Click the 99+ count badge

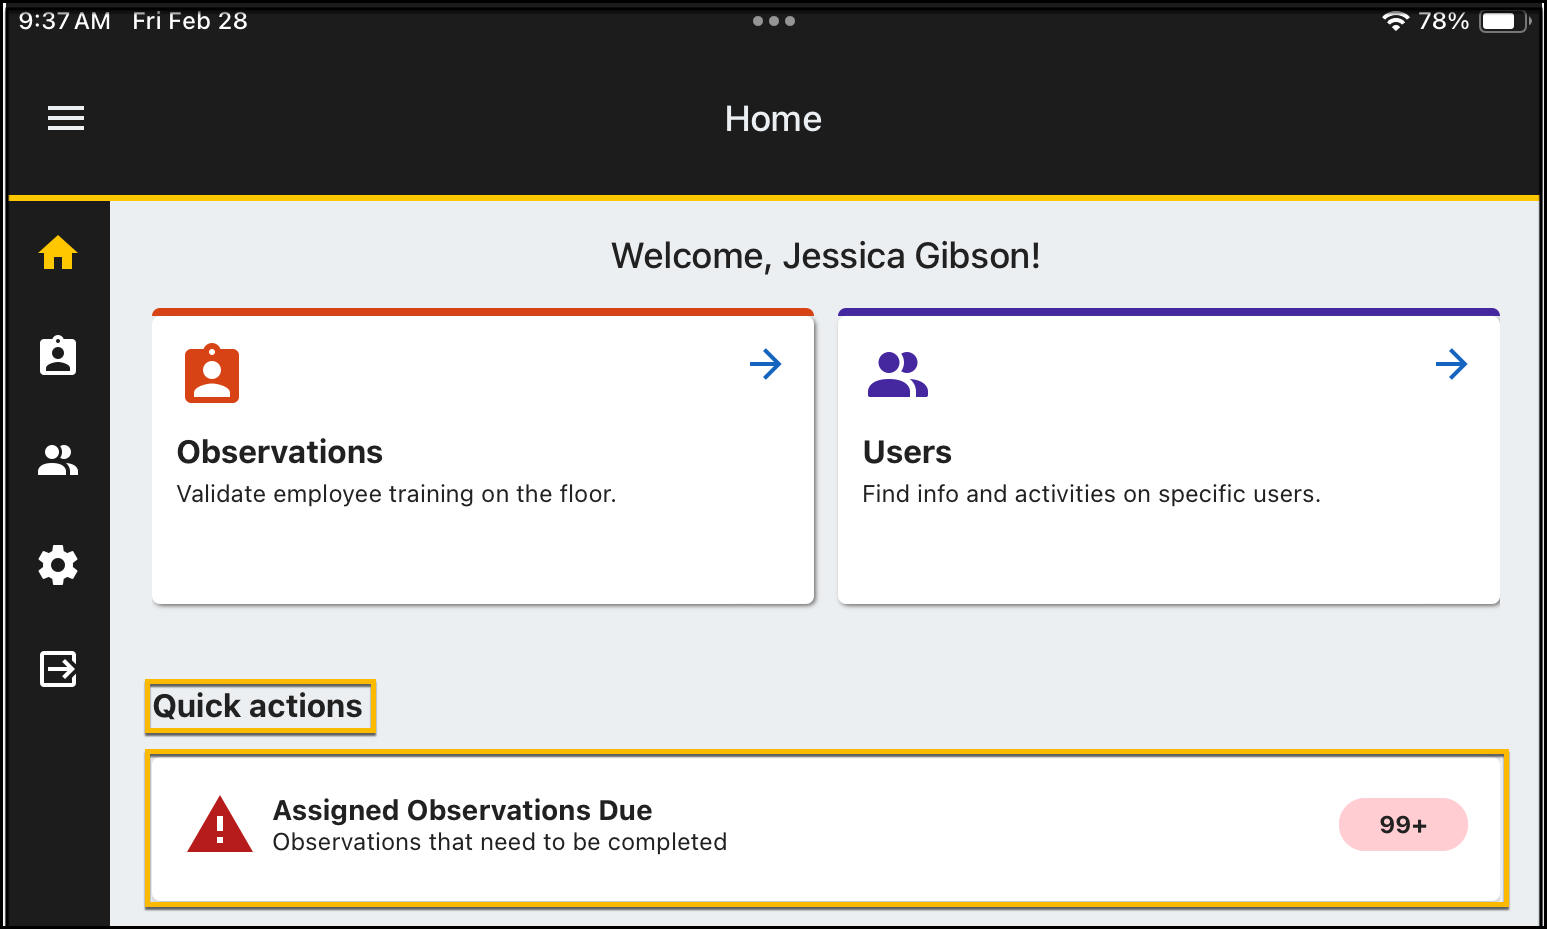(1402, 825)
